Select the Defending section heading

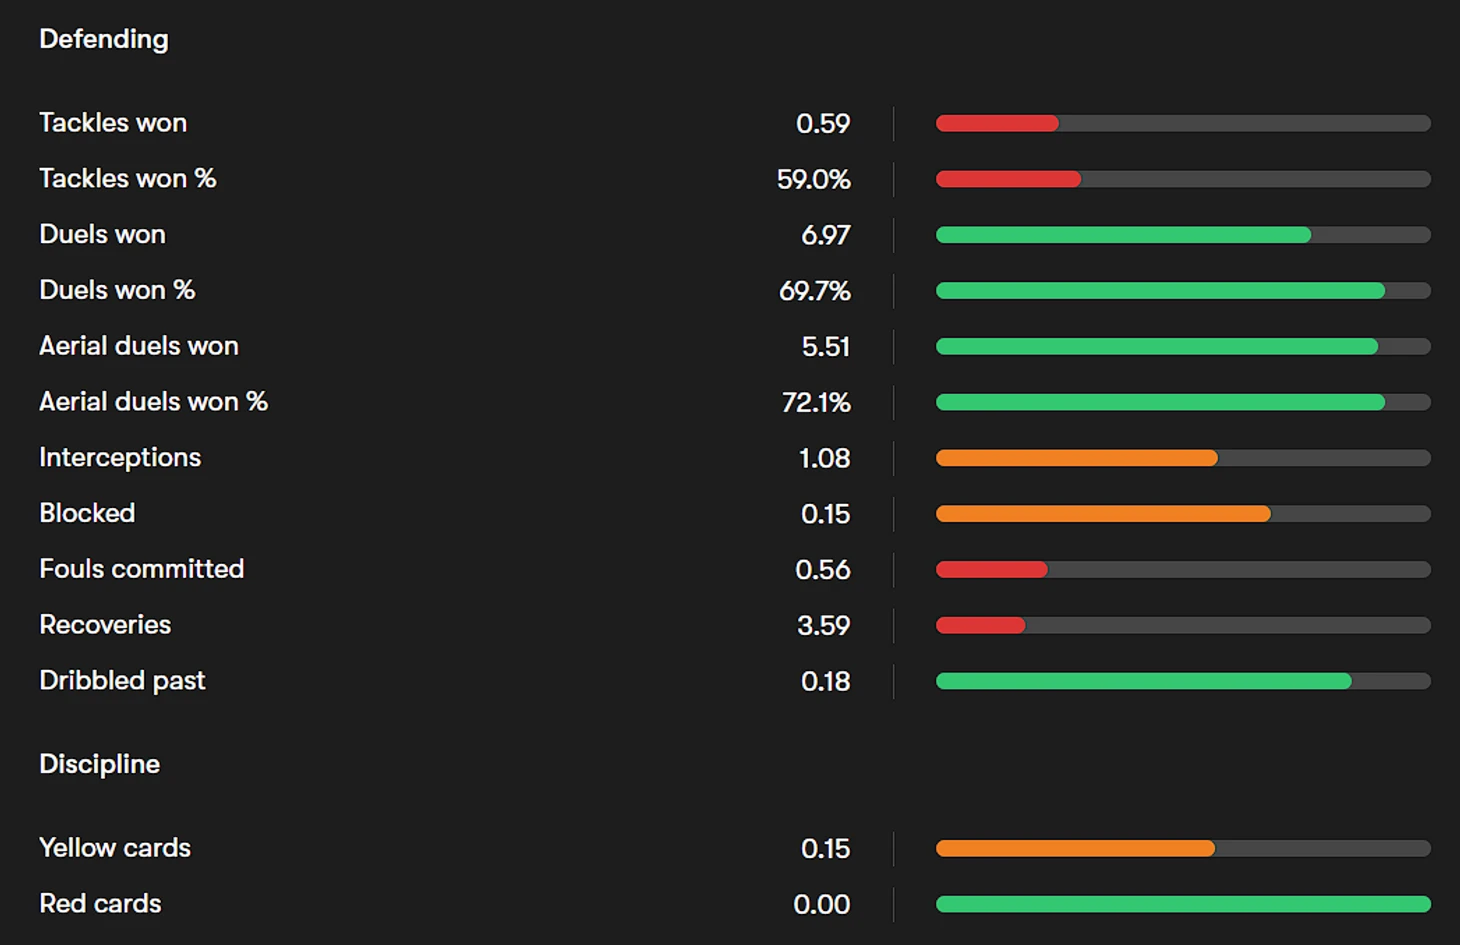(x=104, y=39)
